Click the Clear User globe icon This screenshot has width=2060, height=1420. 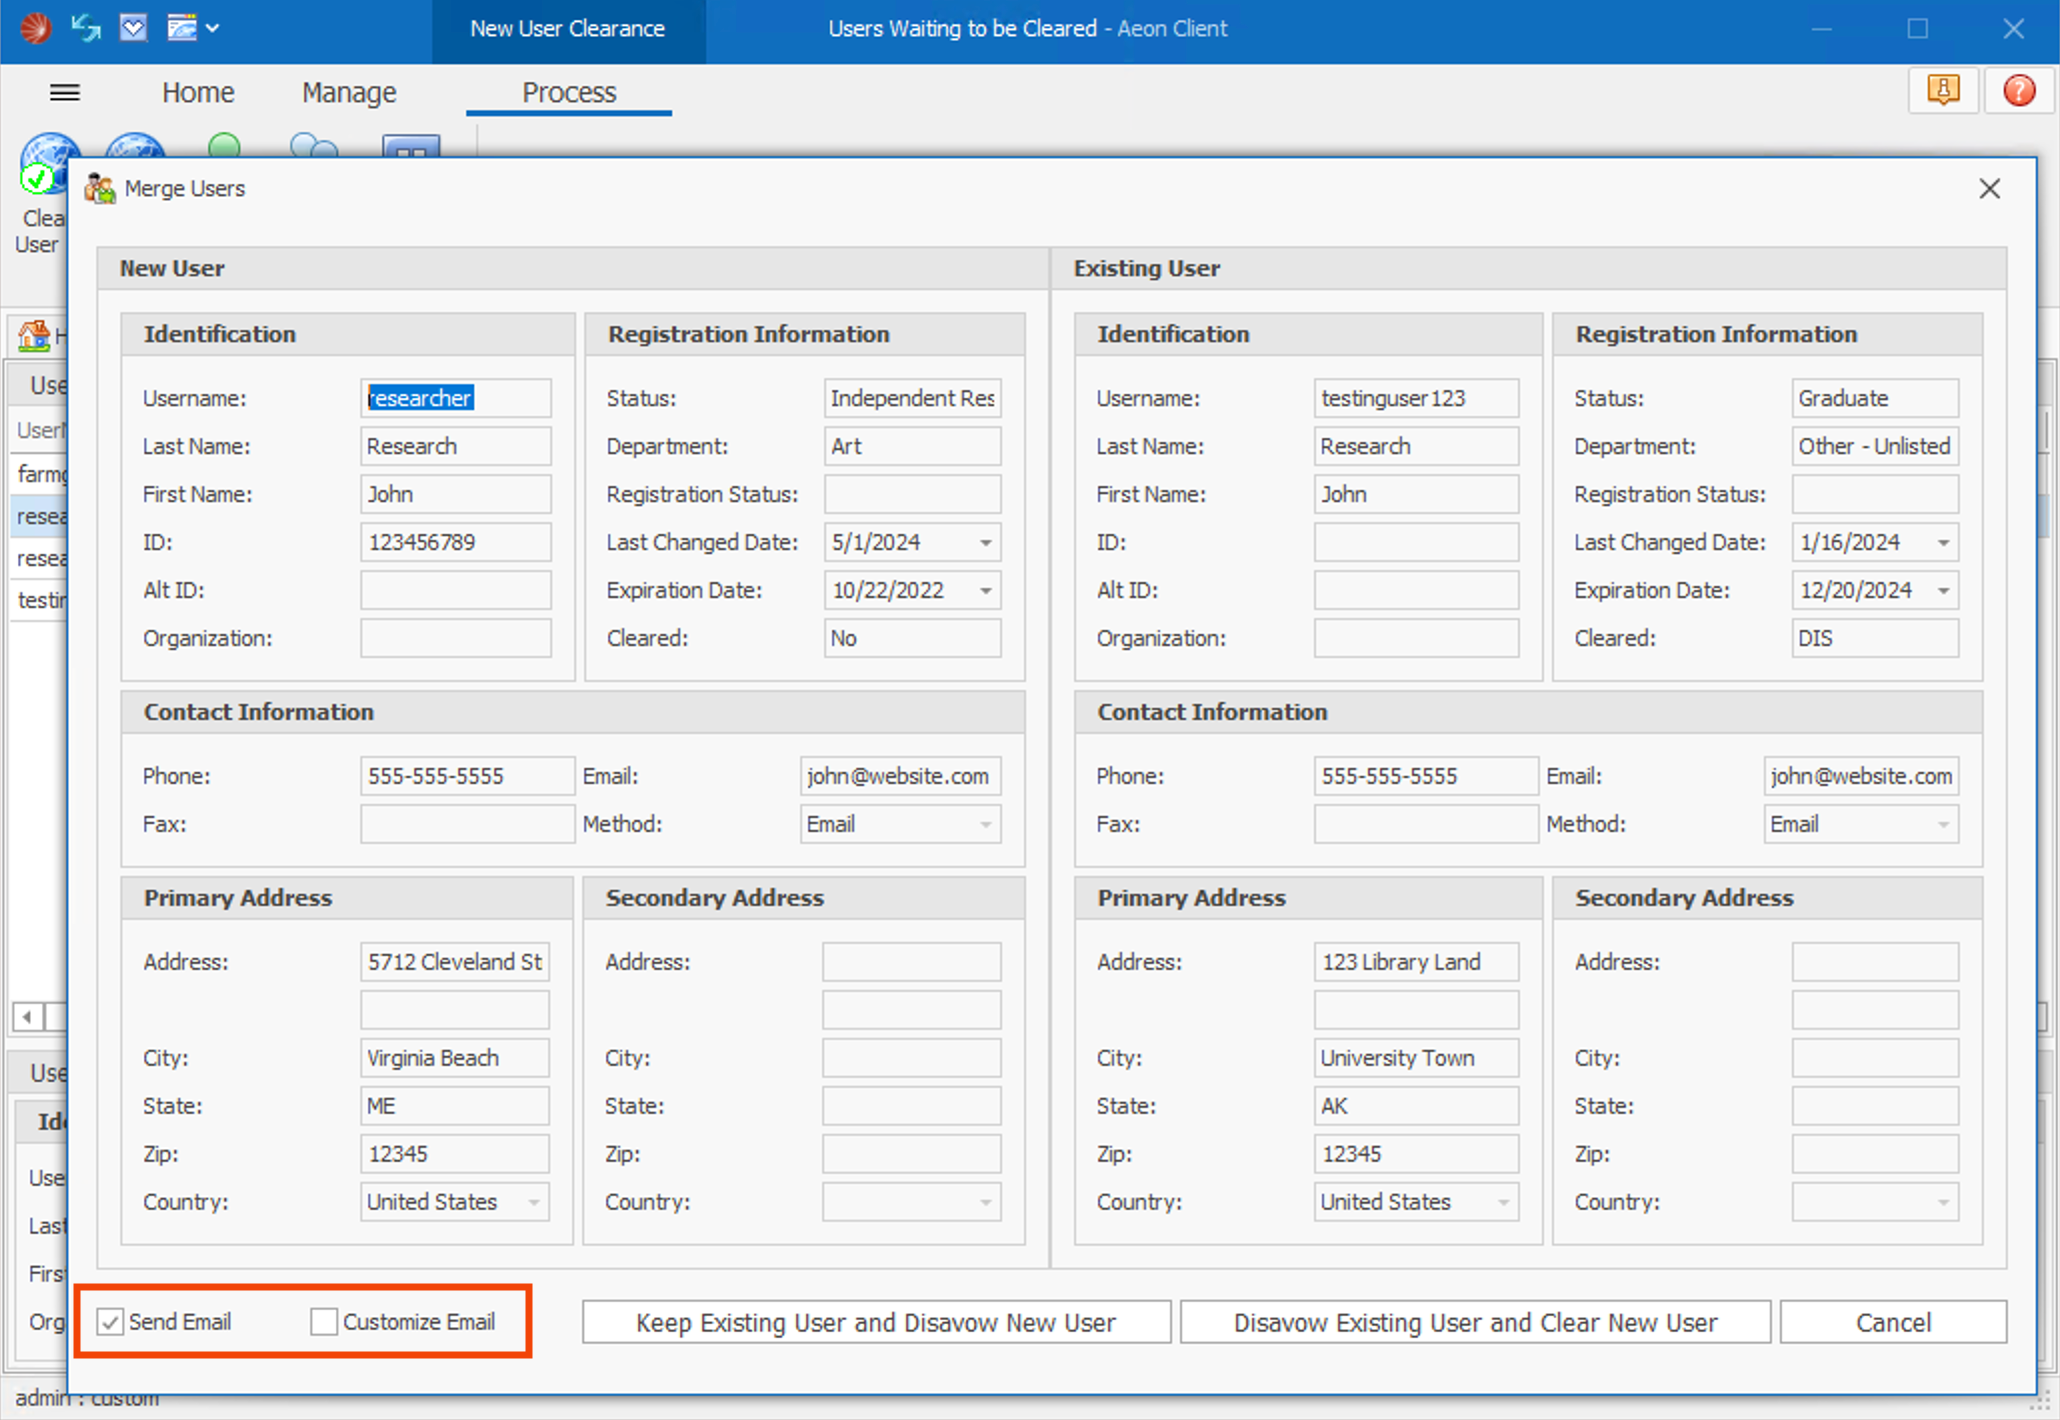click(46, 162)
